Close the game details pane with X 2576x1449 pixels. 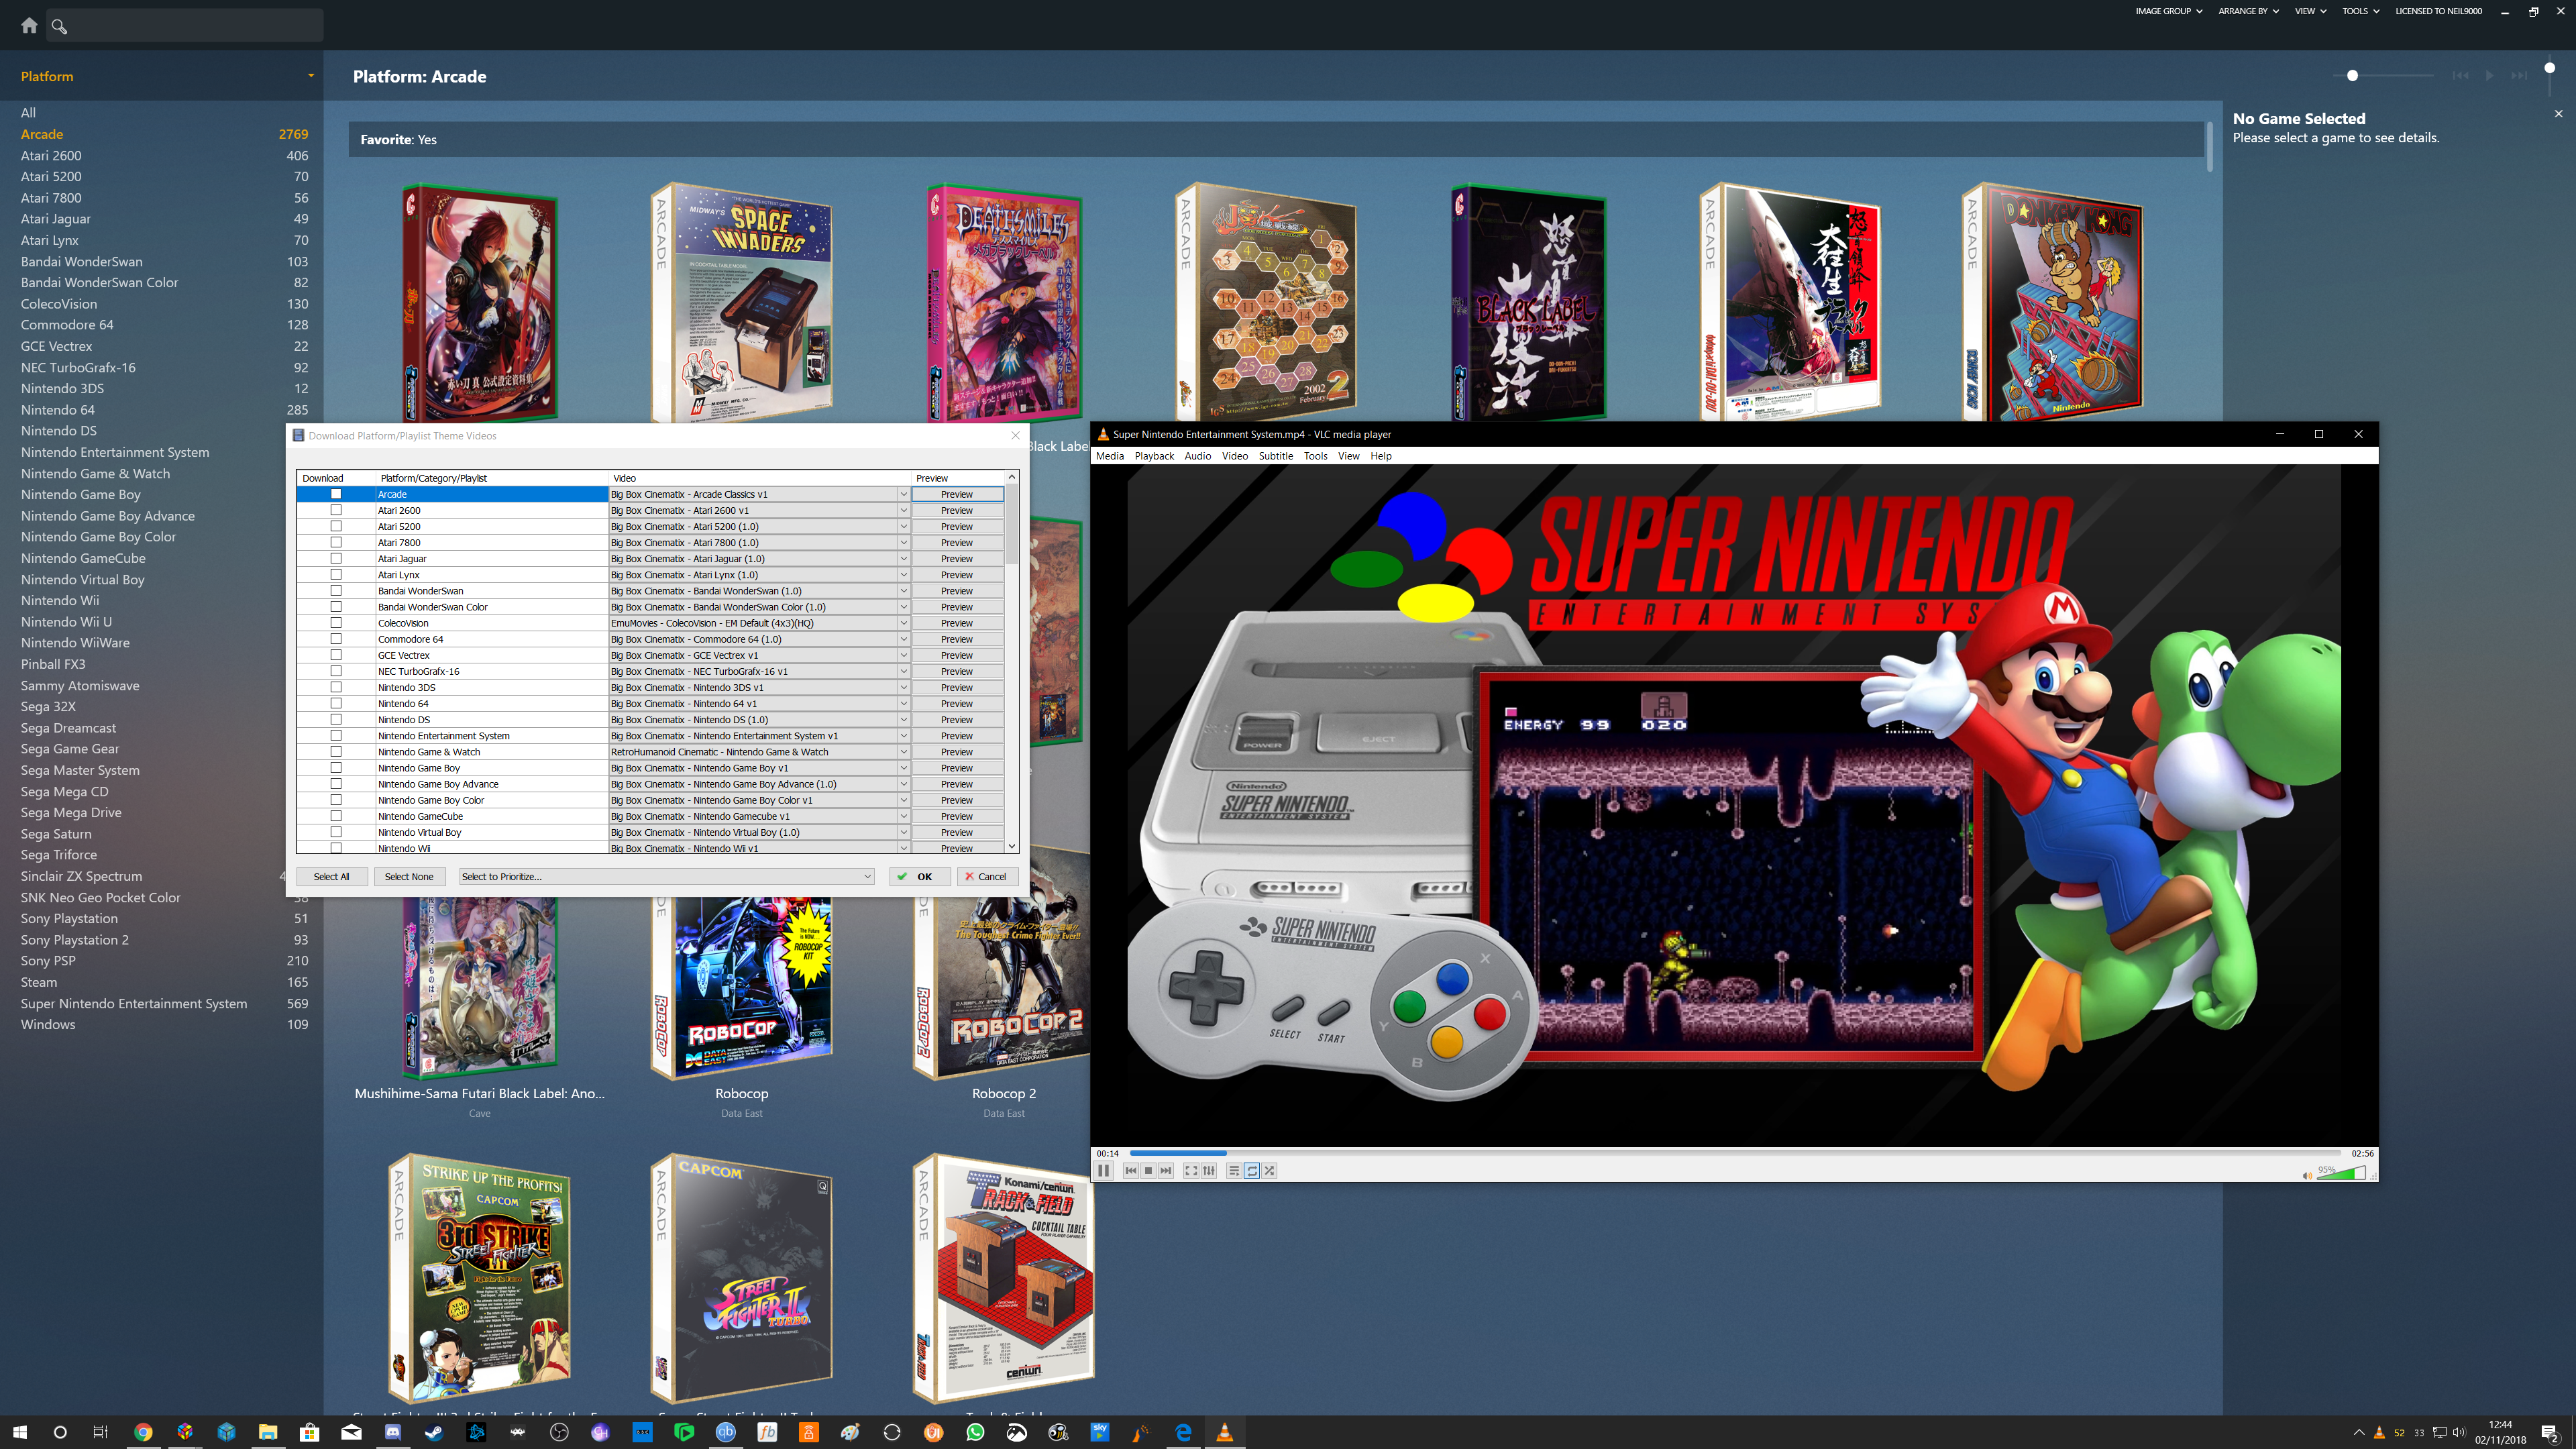[x=2559, y=114]
